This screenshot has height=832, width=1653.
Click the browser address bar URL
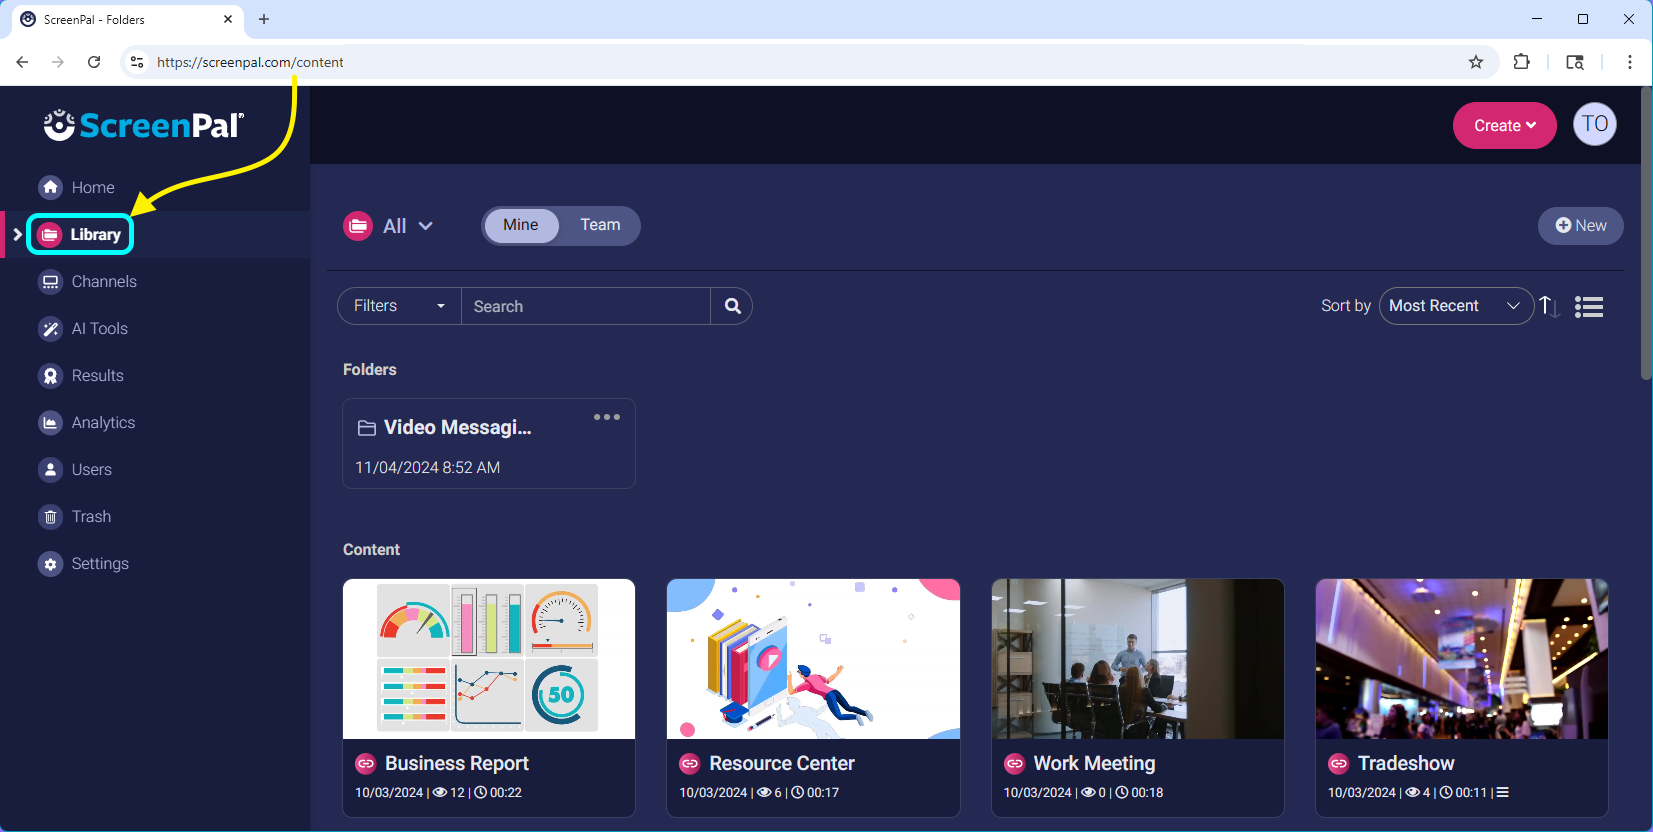point(250,62)
